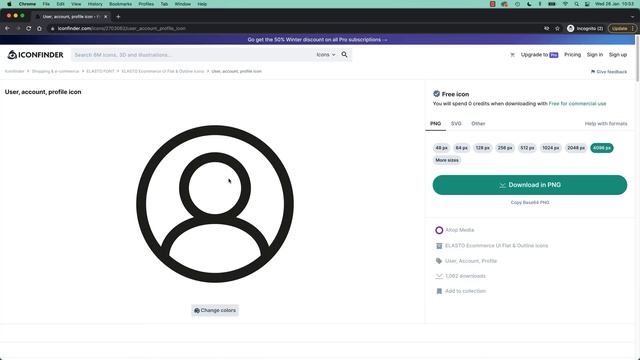Click the browser home icon
The width and height of the screenshot is (640, 360).
39,29
